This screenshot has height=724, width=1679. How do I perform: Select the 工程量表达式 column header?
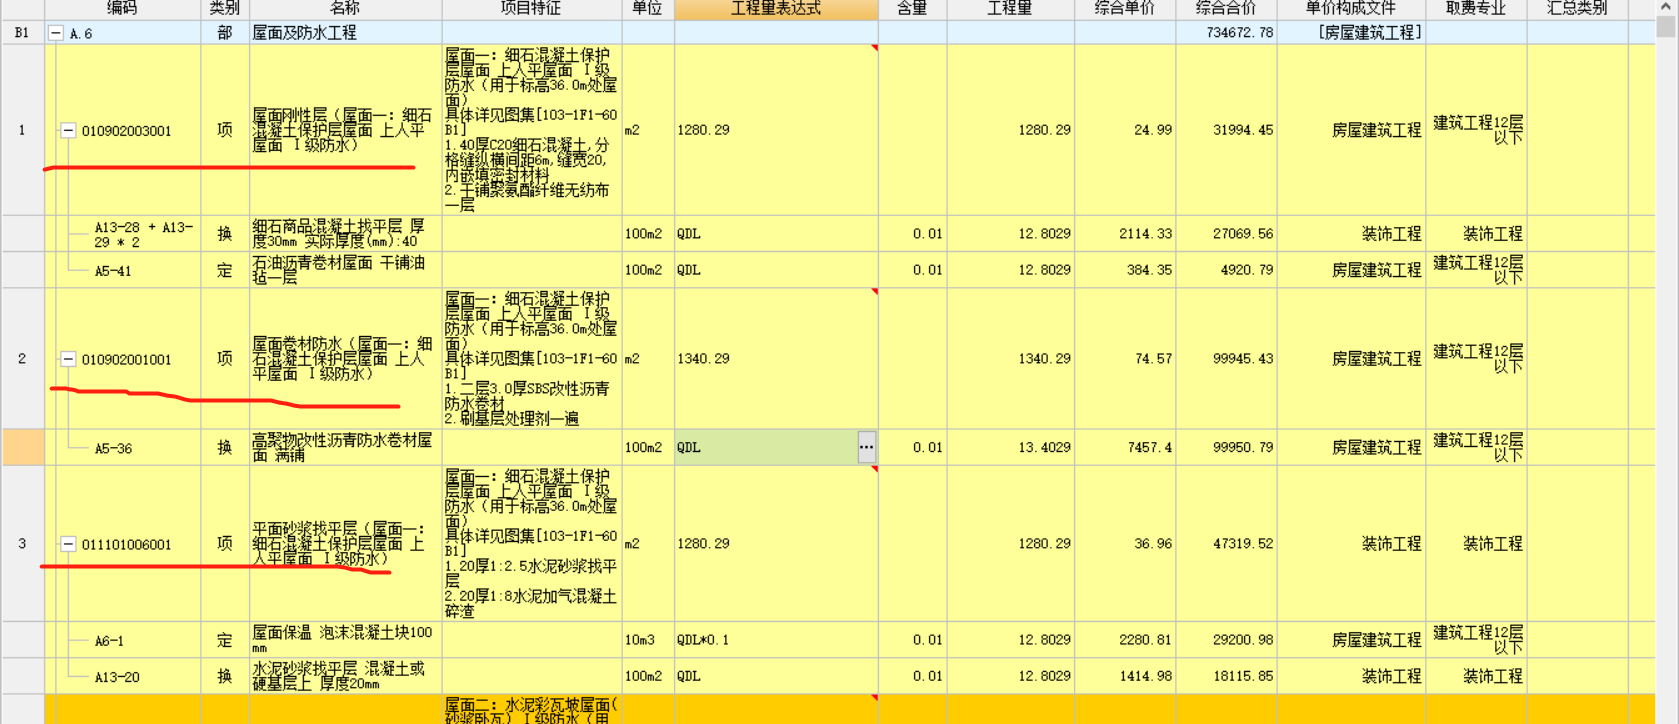(x=776, y=9)
